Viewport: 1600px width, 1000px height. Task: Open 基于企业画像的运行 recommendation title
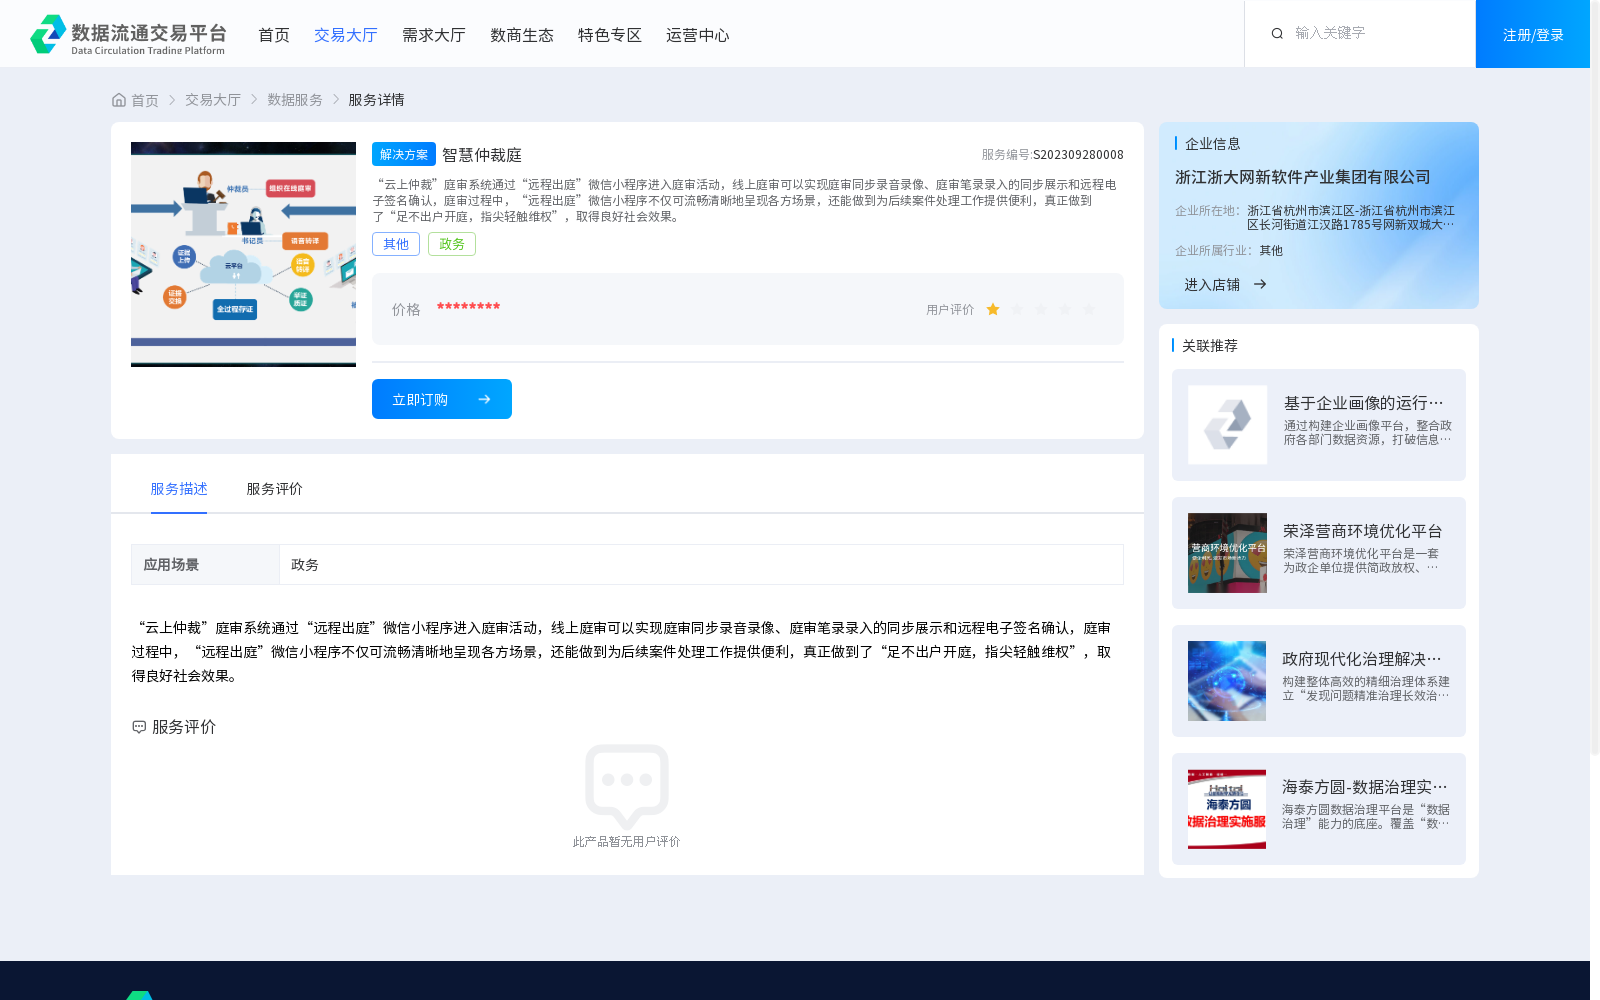[x=1363, y=403]
